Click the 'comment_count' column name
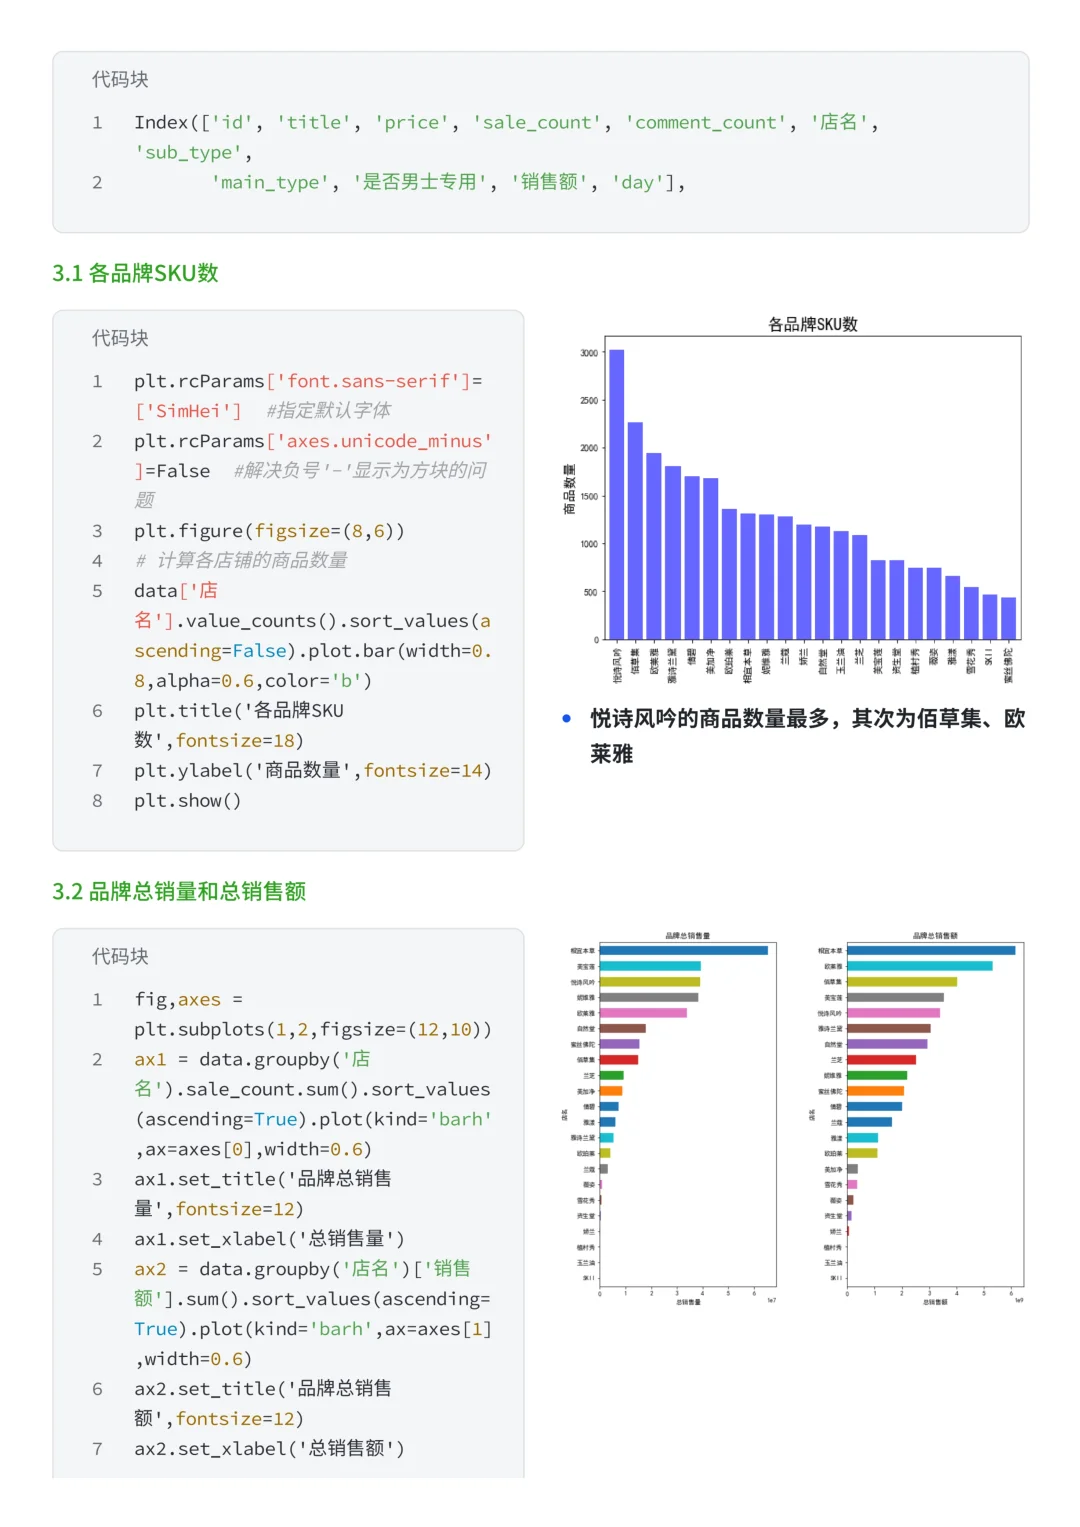Viewport: 1080px width, 1527px height. tap(706, 122)
